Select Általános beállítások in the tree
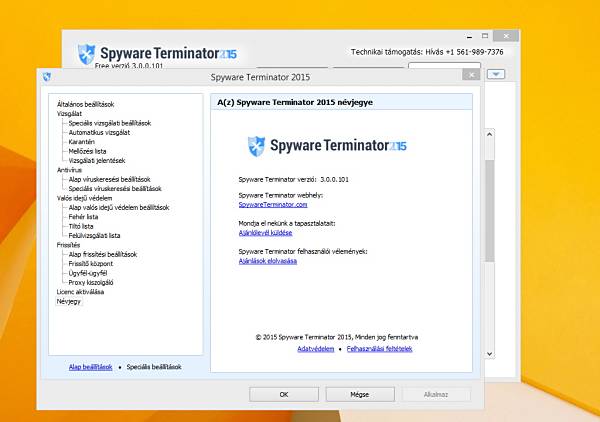Viewport: 600px width, 422px height. 85,104
